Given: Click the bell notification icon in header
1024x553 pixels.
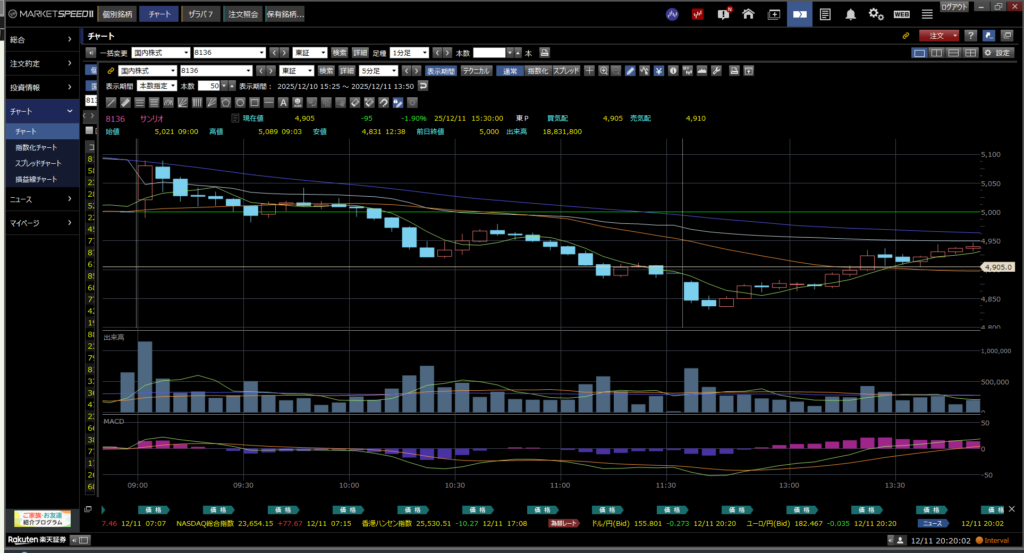Looking at the screenshot, I should [x=851, y=14].
